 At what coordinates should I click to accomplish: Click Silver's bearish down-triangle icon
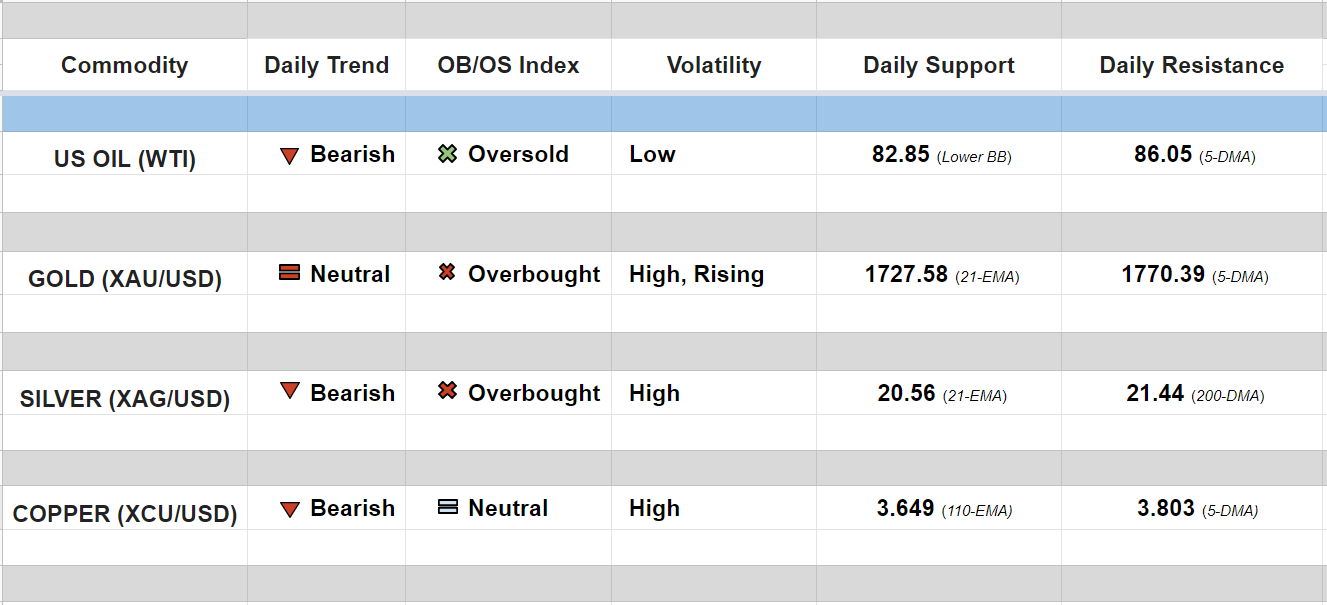(x=290, y=391)
